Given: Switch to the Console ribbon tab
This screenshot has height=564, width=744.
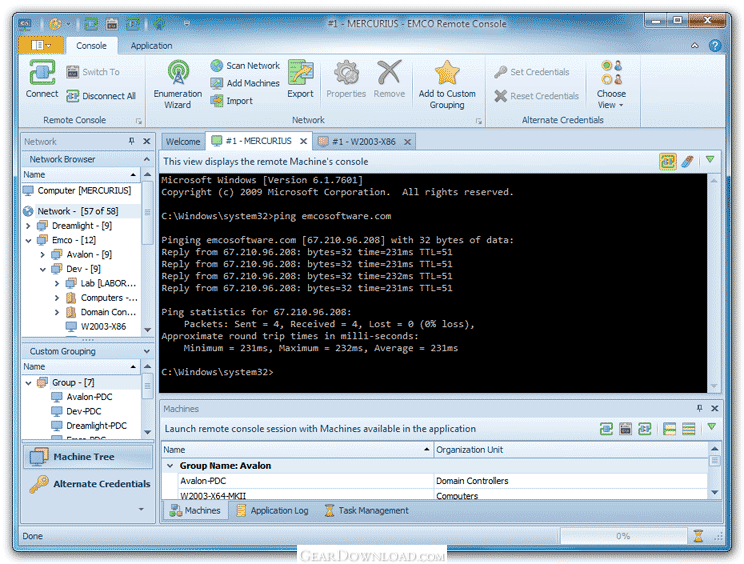Looking at the screenshot, I should click(91, 46).
